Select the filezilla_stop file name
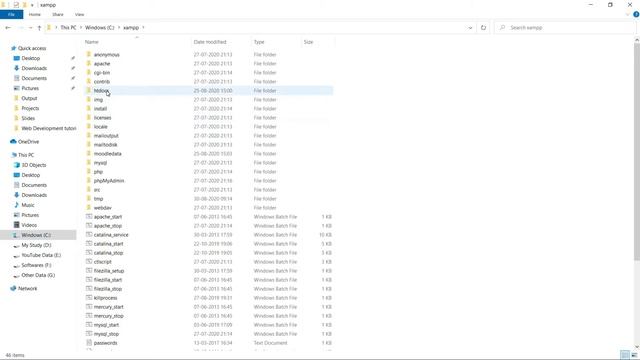 click(x=108, y=289)
